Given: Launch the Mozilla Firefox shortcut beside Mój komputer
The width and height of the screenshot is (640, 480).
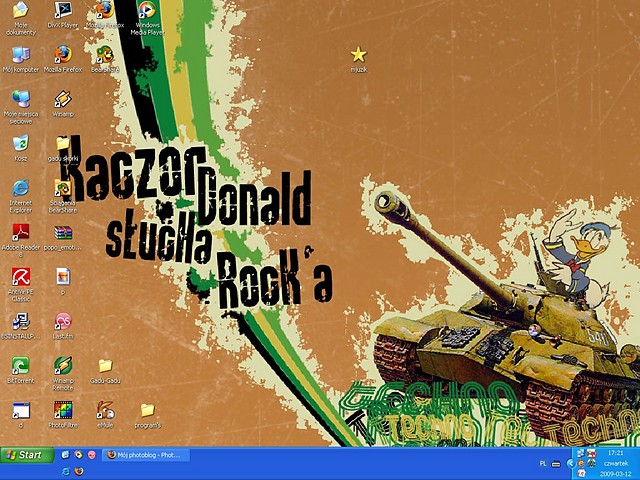Looking at the screenshot, I should tap(63, 60).
